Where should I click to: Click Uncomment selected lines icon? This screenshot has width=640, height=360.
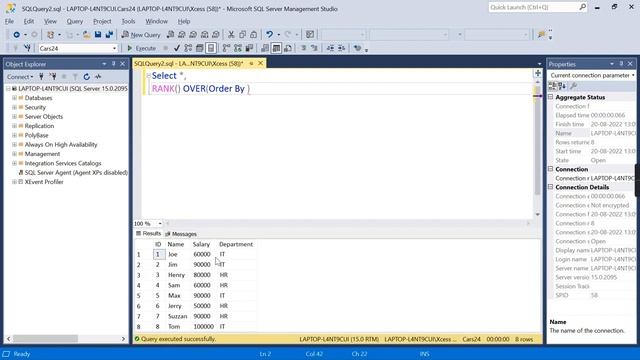click(314, 48)
